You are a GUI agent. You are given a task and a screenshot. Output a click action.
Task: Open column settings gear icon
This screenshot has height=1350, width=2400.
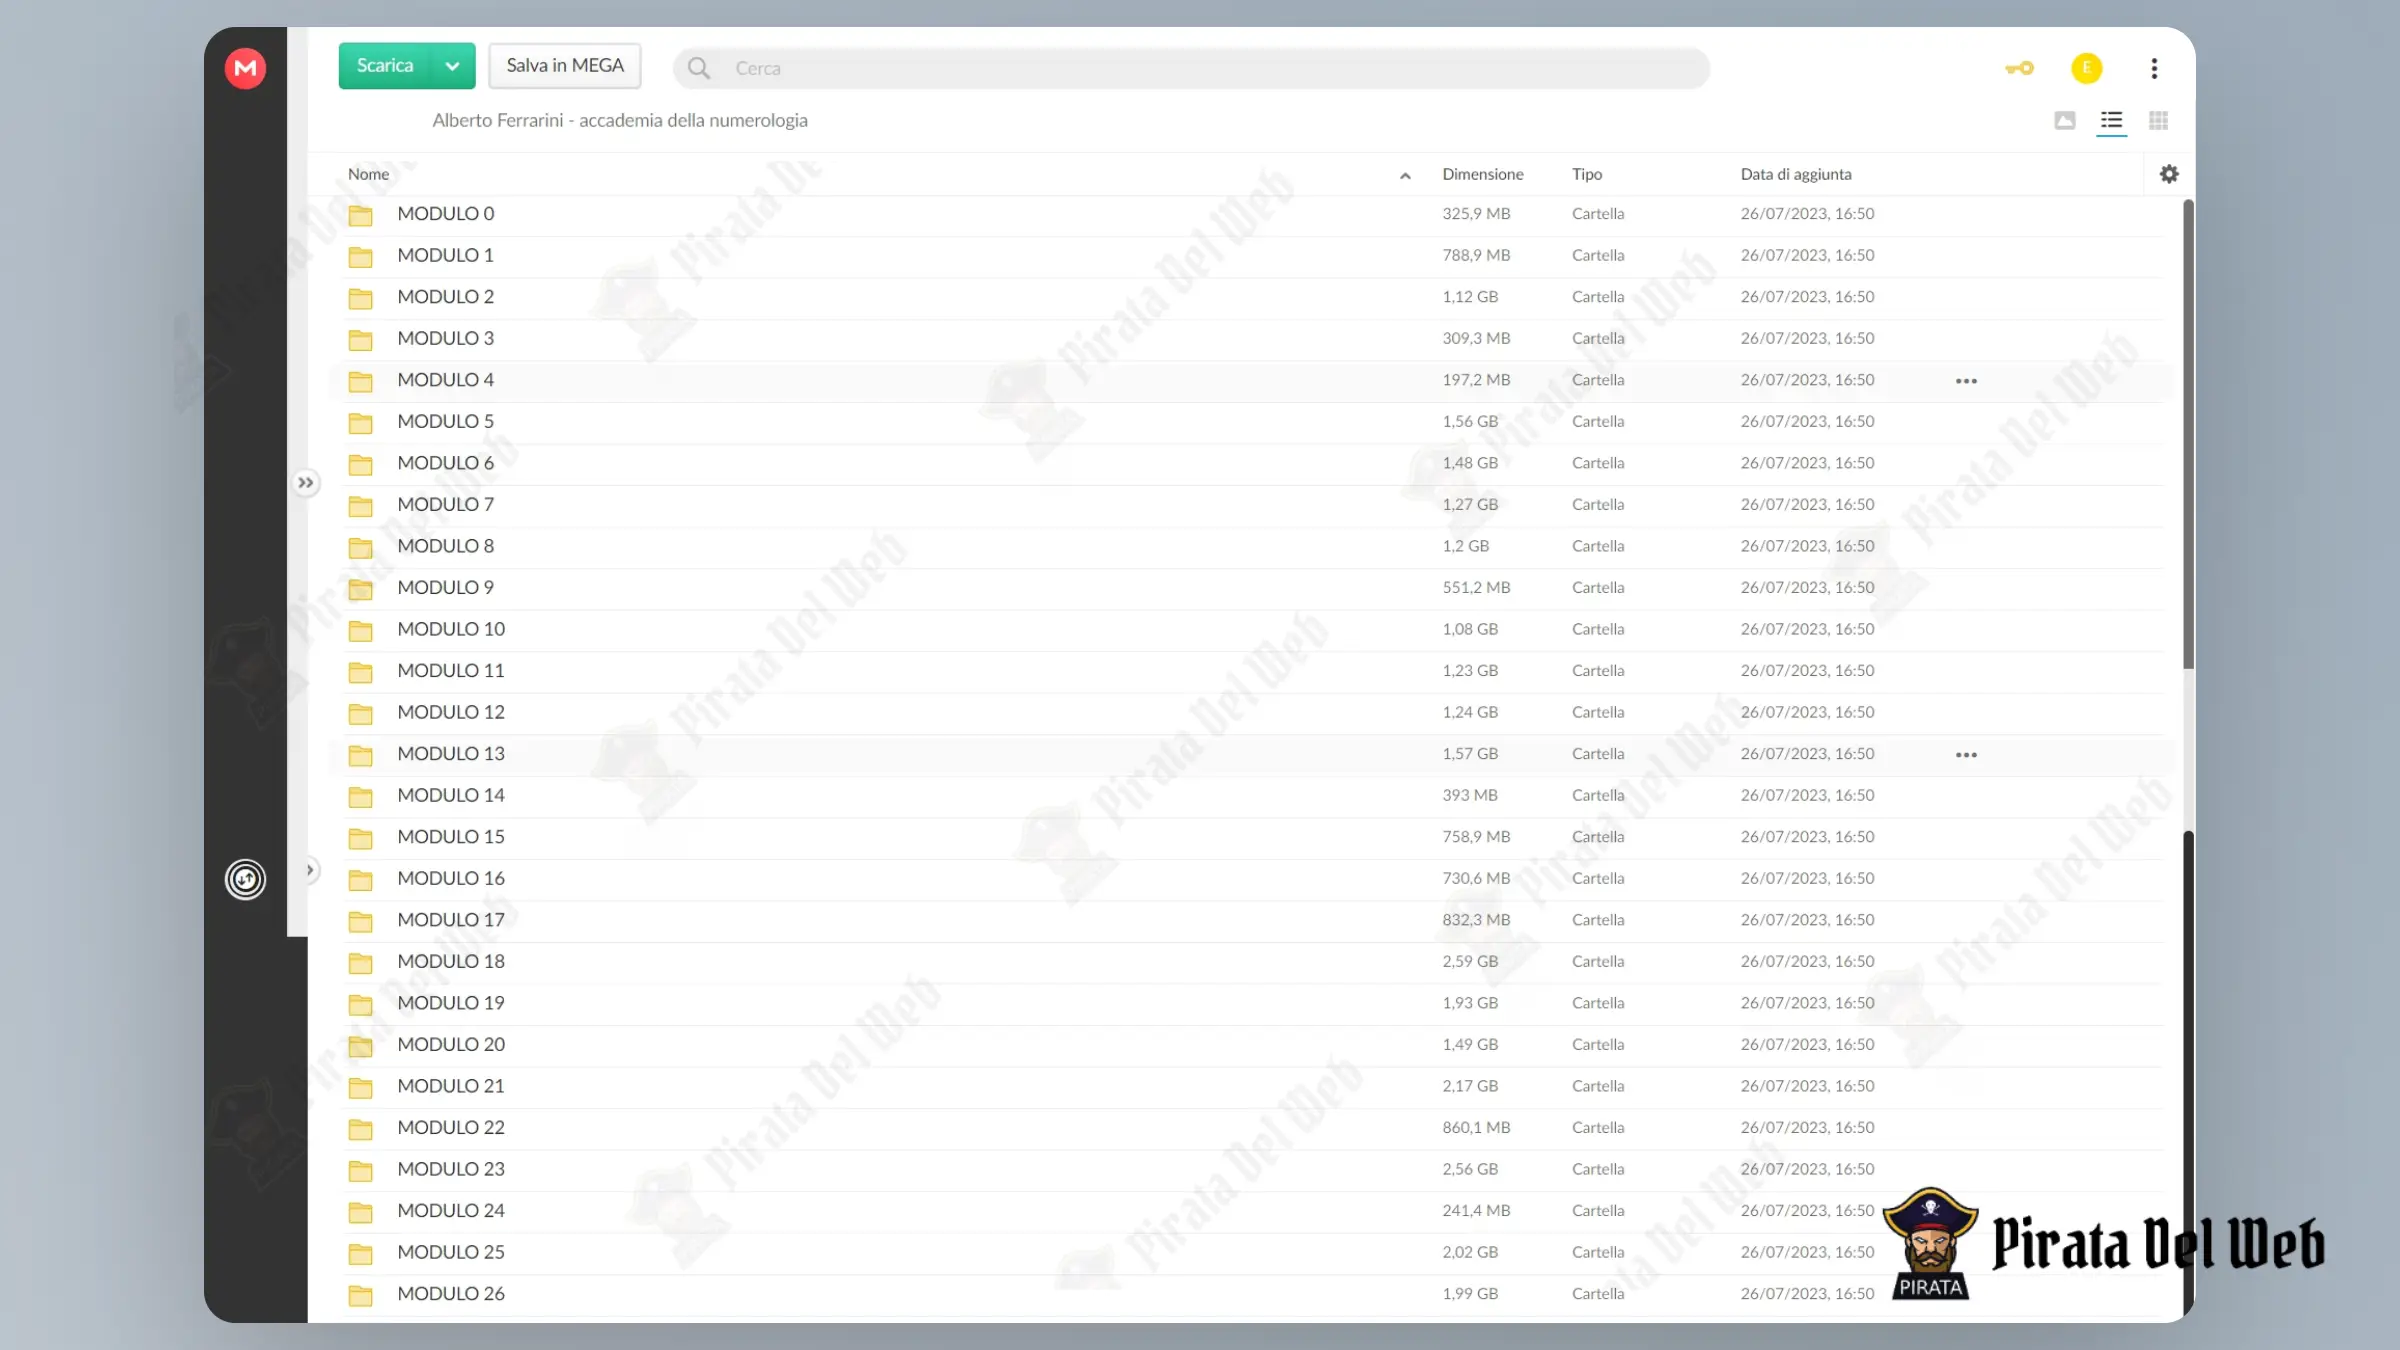click(x=2169, y=174)
